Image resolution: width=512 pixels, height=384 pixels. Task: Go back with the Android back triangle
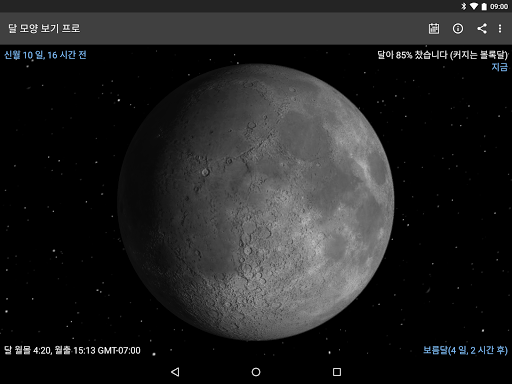(175, 372)
